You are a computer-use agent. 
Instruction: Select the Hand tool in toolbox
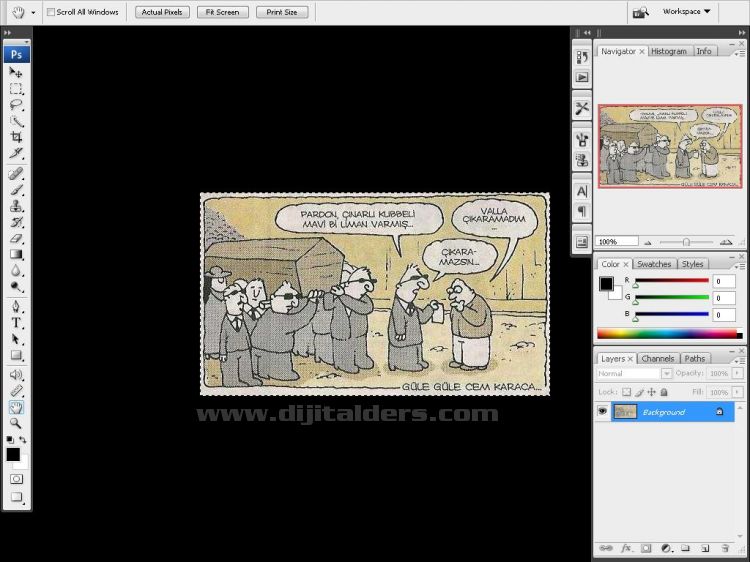16,408
